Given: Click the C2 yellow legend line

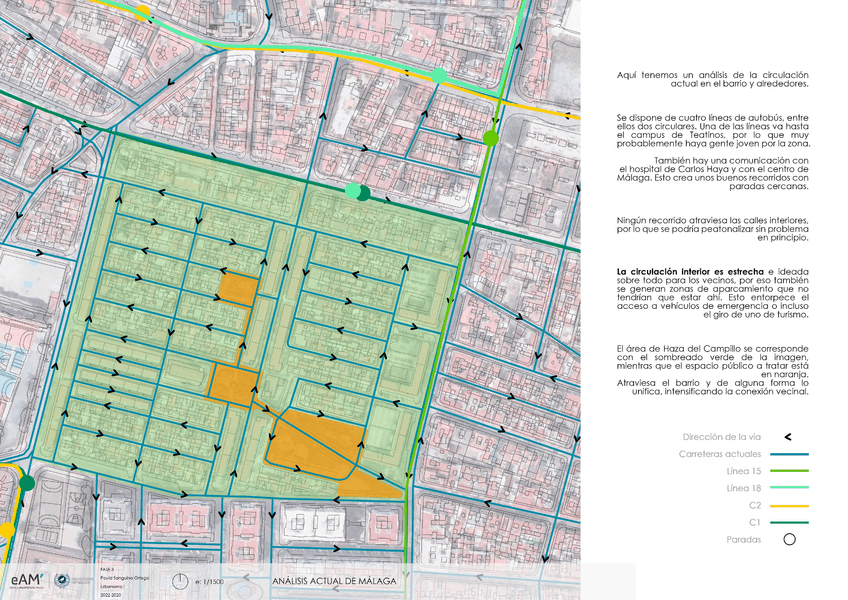Looking at the screenshot, I should pyautogui.click(x=788, y=505).
